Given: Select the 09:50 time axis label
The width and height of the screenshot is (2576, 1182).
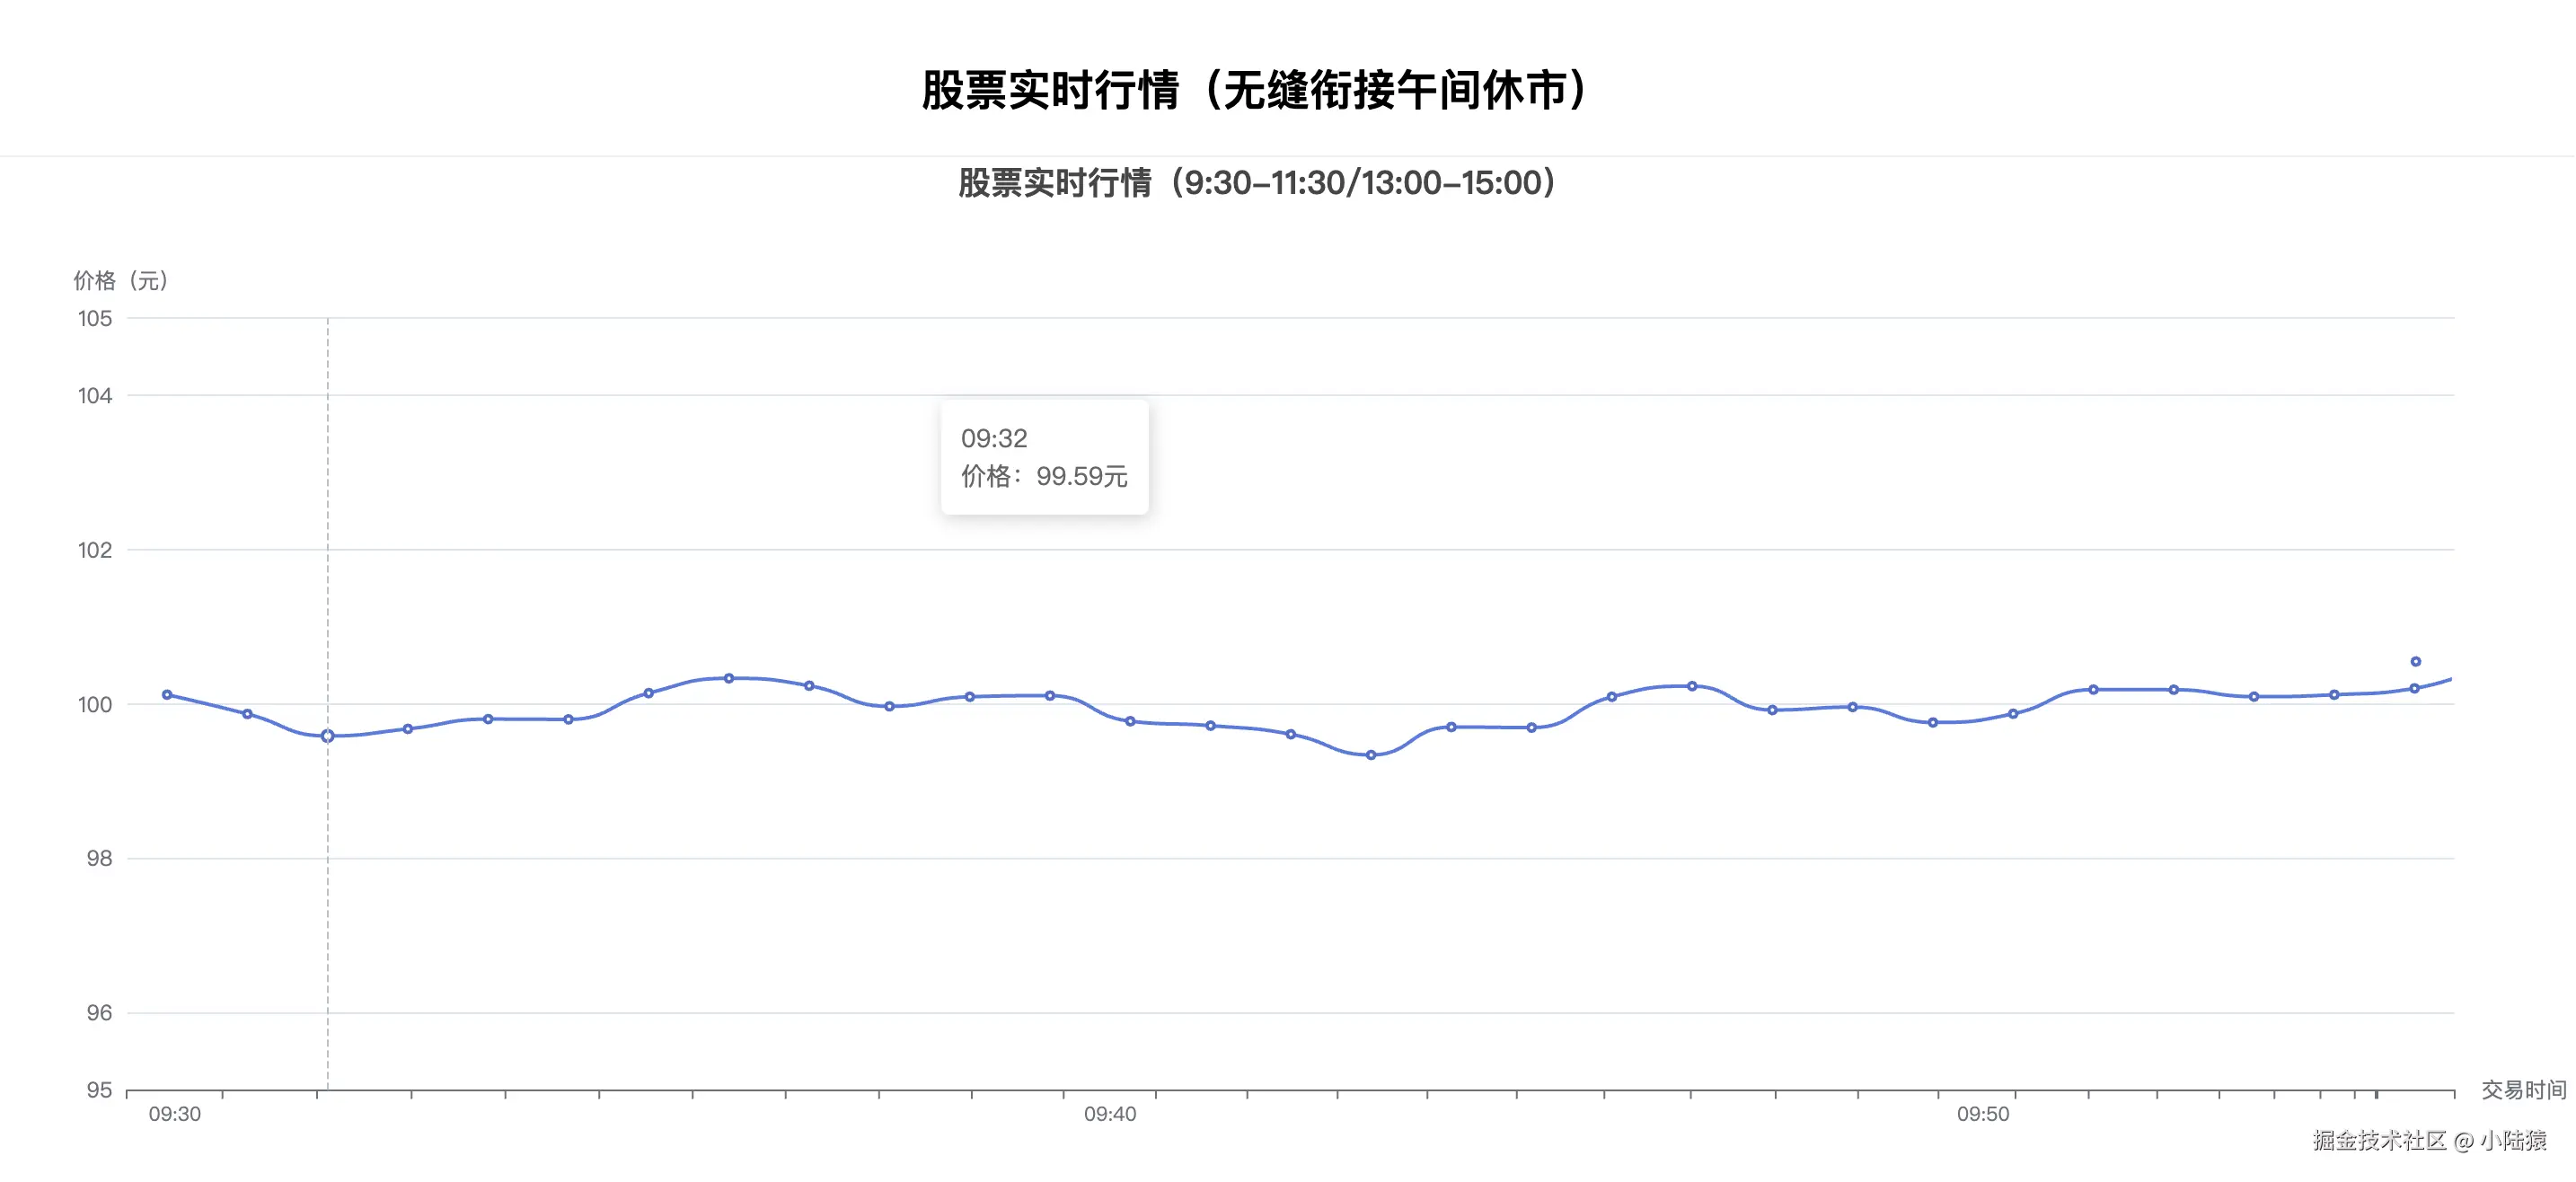Looking at the screenshot, I should (1983, 1115).
